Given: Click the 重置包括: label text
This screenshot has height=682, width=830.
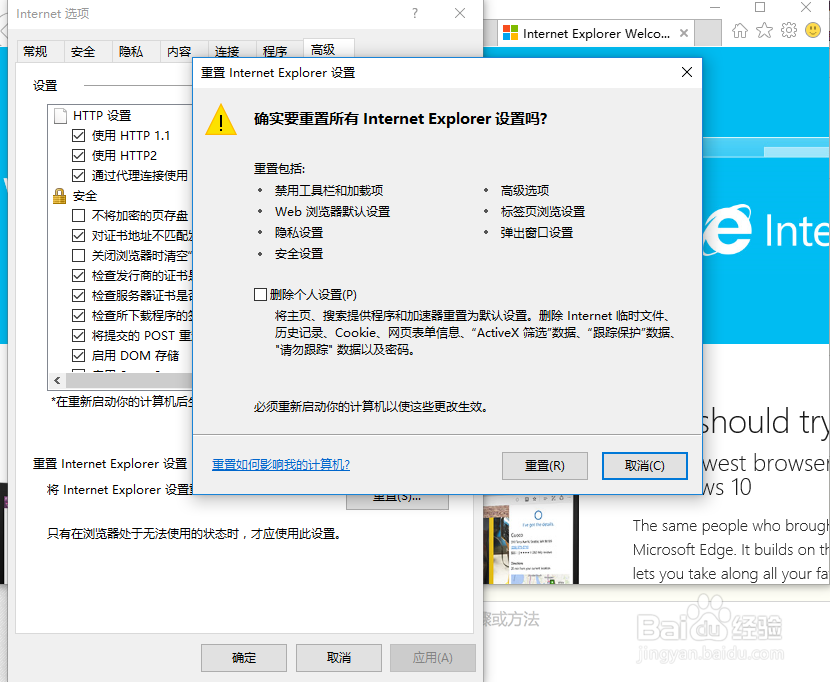Looking at the screenshot, I should point(279,169).
